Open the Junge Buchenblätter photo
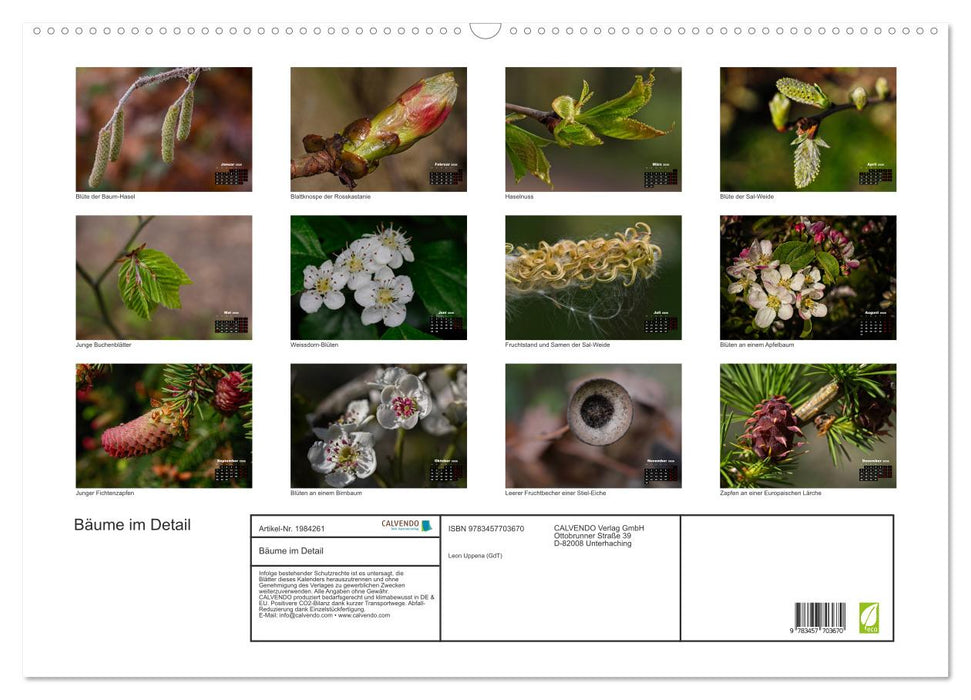The width and height of the screenshot is (971, 700). click(x=164, y=277)
